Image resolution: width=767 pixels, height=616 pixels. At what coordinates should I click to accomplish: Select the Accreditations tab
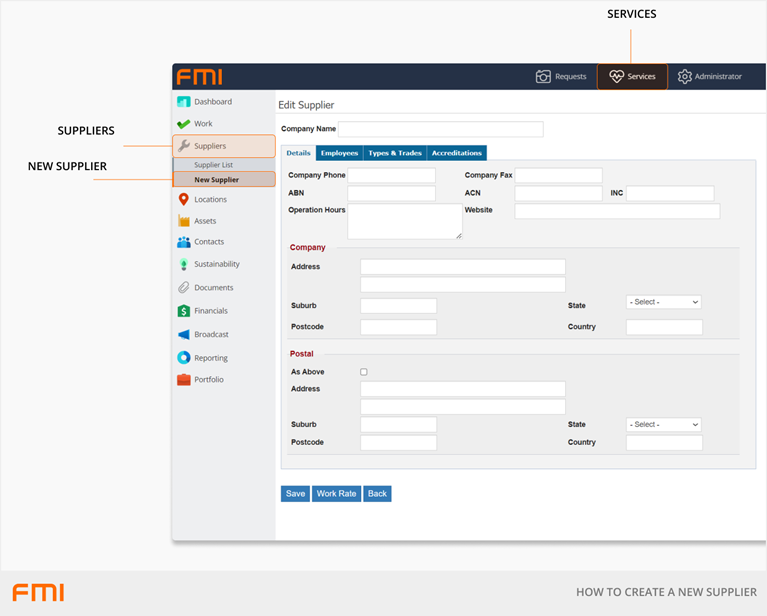(457, 153)
